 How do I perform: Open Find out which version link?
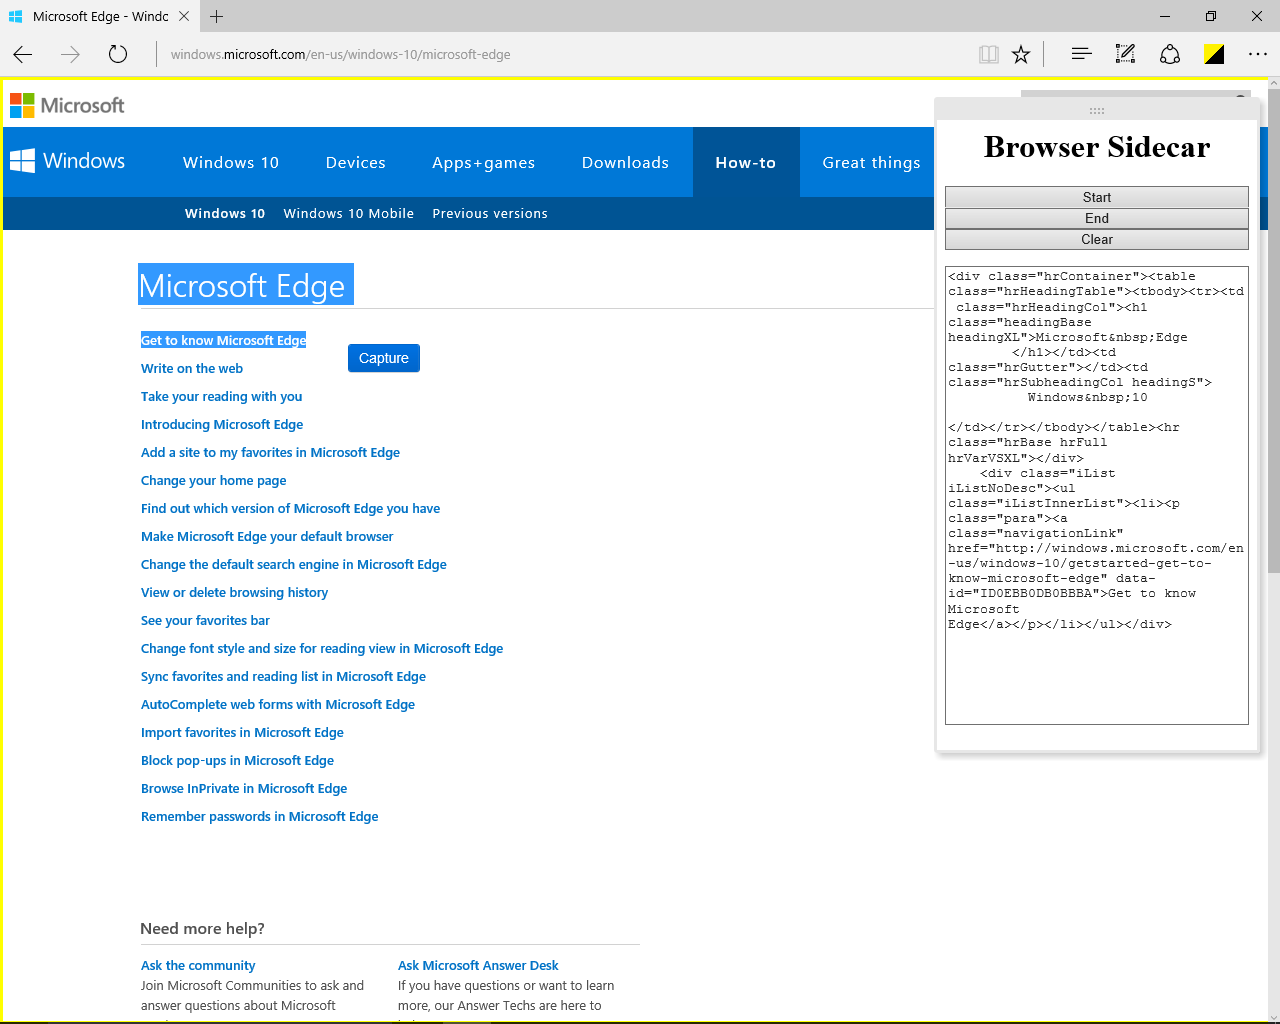(x=290, y=508)
